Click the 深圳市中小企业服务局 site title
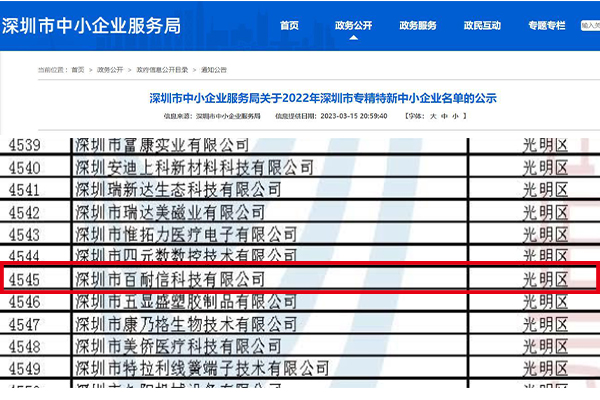 [x=91, y=26]
